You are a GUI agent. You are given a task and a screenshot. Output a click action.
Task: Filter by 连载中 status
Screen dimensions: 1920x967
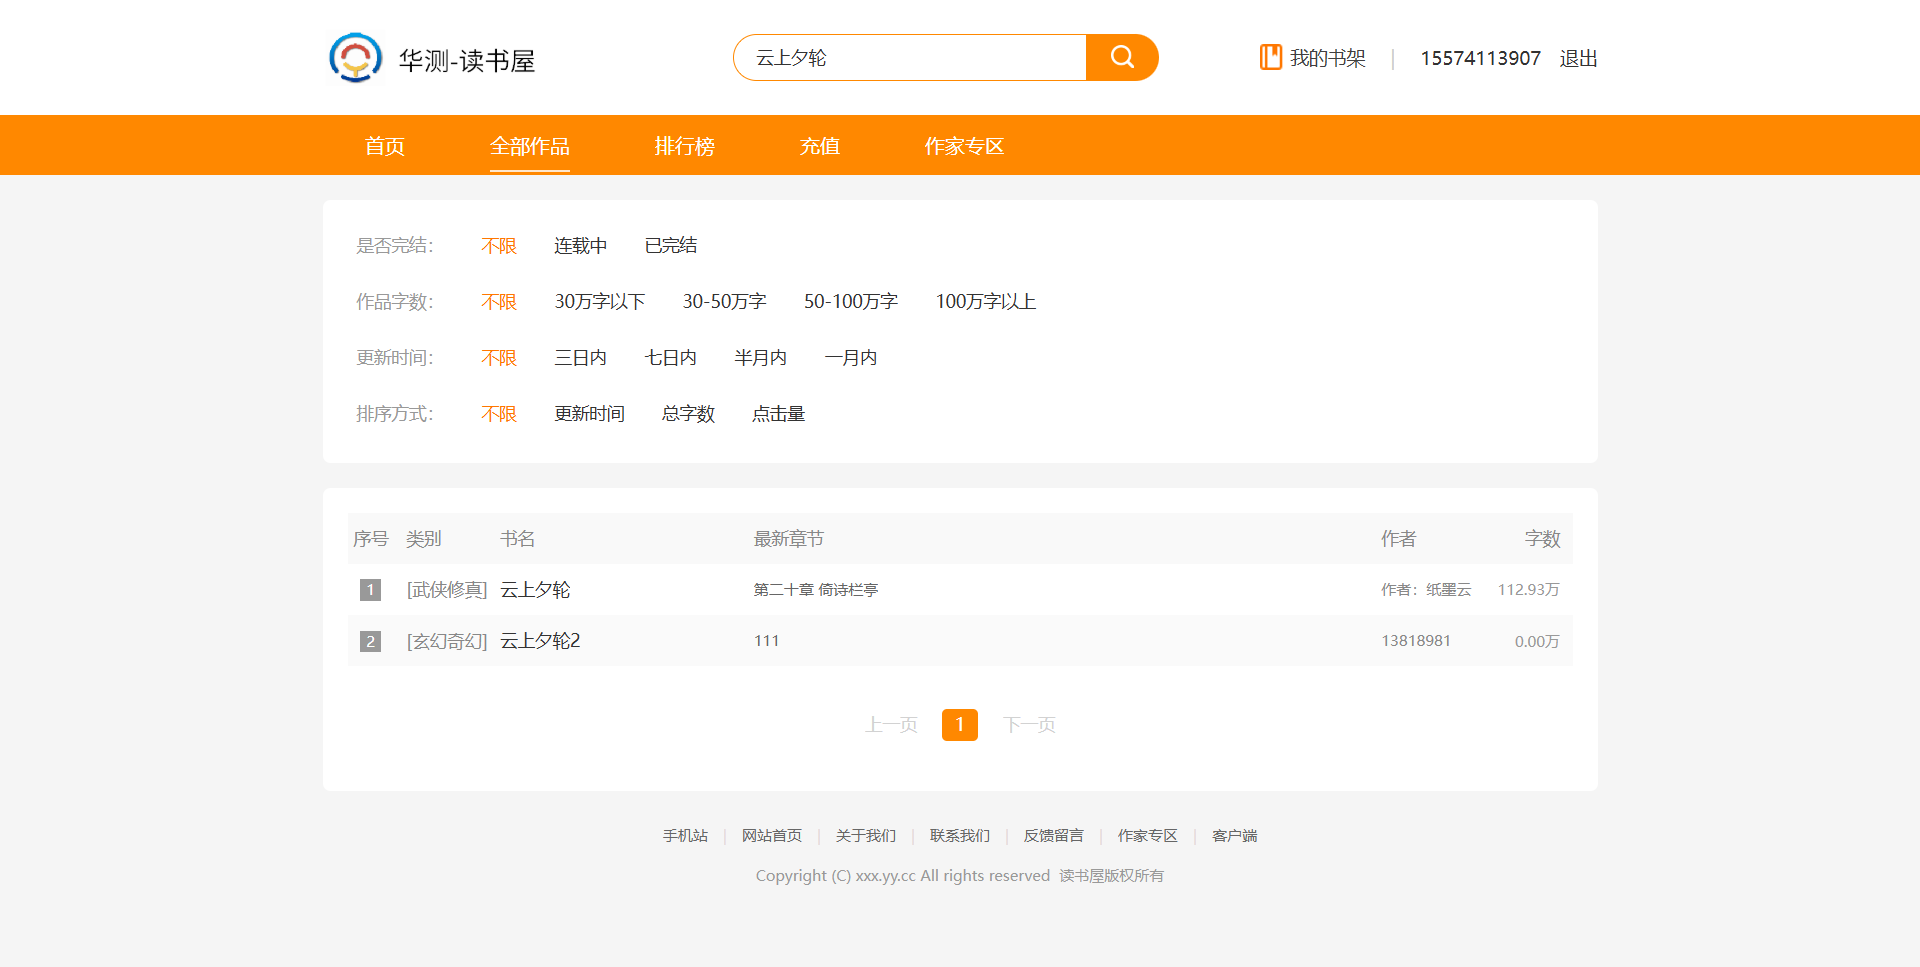[580, 246]
